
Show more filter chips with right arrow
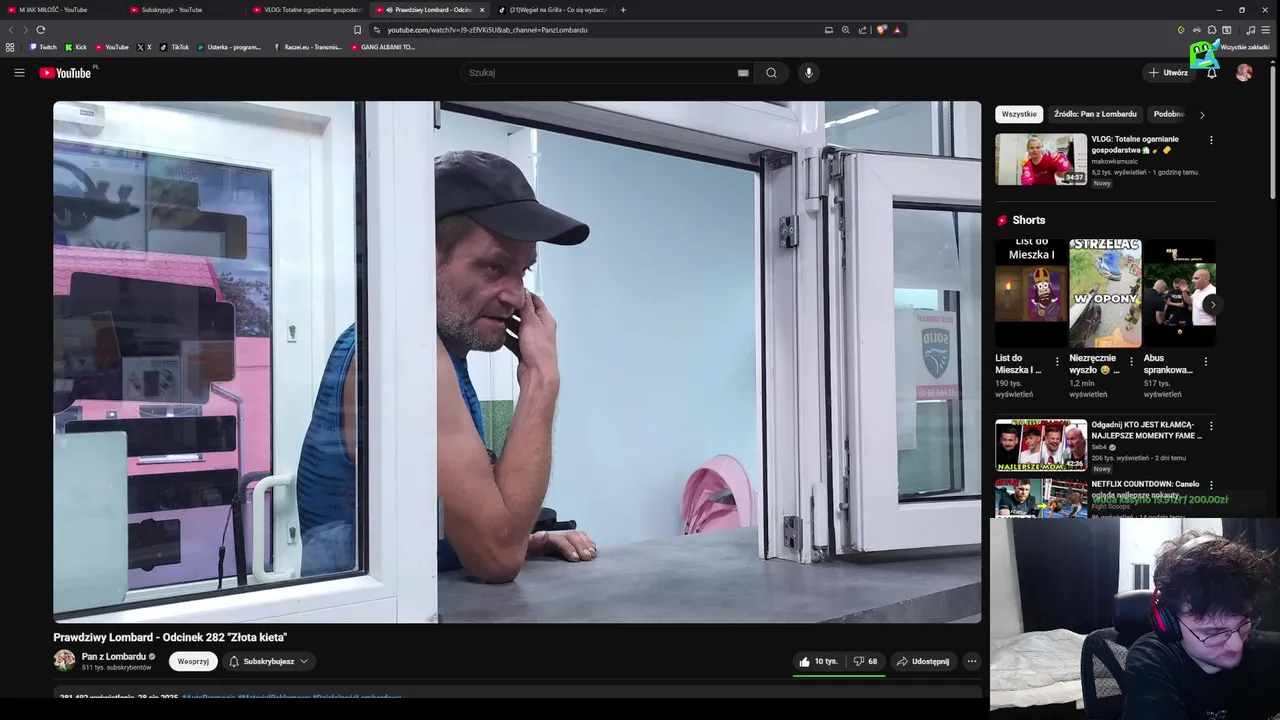1202,114
